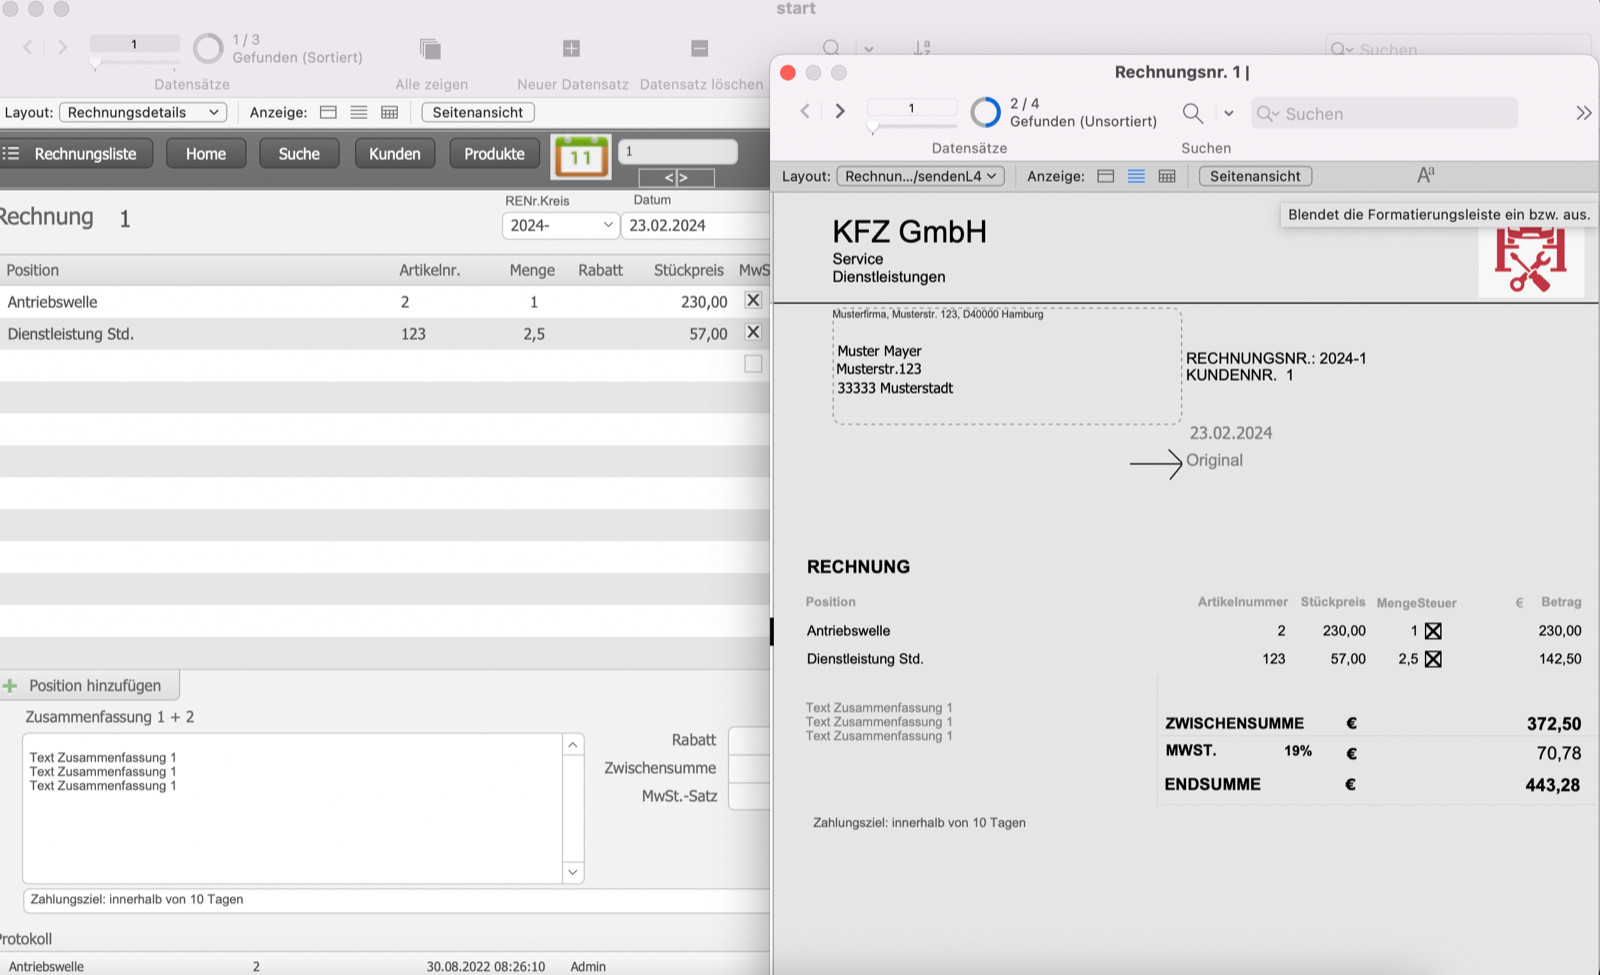Toggle MwSt checkbox for Antriebswelle in start window

pos(753,300)
